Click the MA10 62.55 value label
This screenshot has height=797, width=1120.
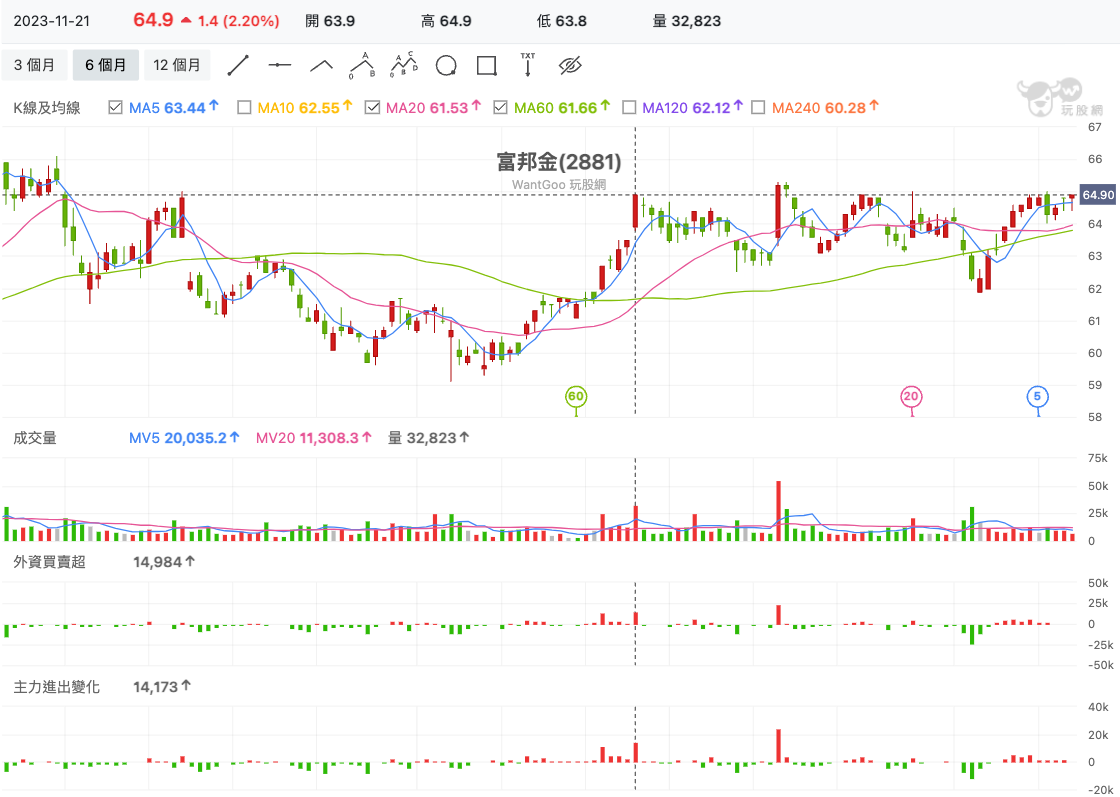tap(305, 108)
